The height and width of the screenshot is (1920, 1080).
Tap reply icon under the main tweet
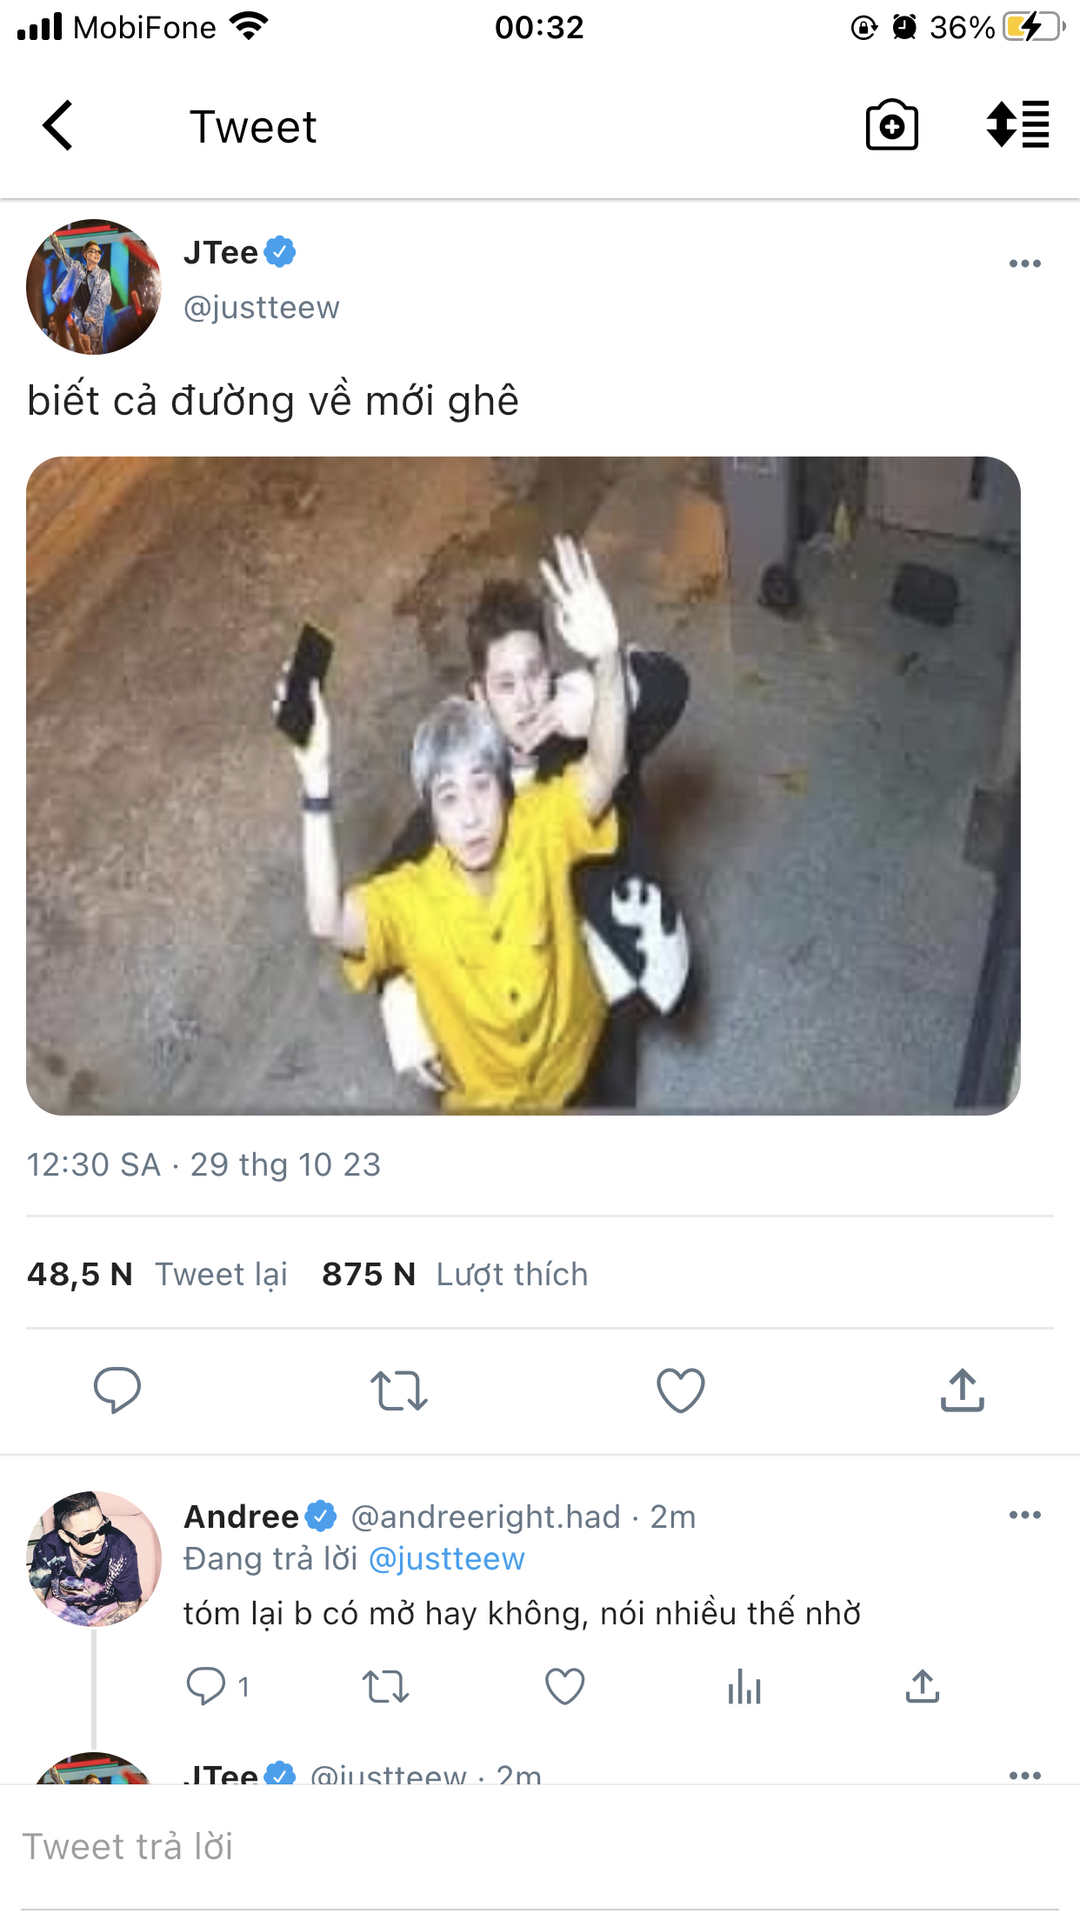pos(117,1390)
